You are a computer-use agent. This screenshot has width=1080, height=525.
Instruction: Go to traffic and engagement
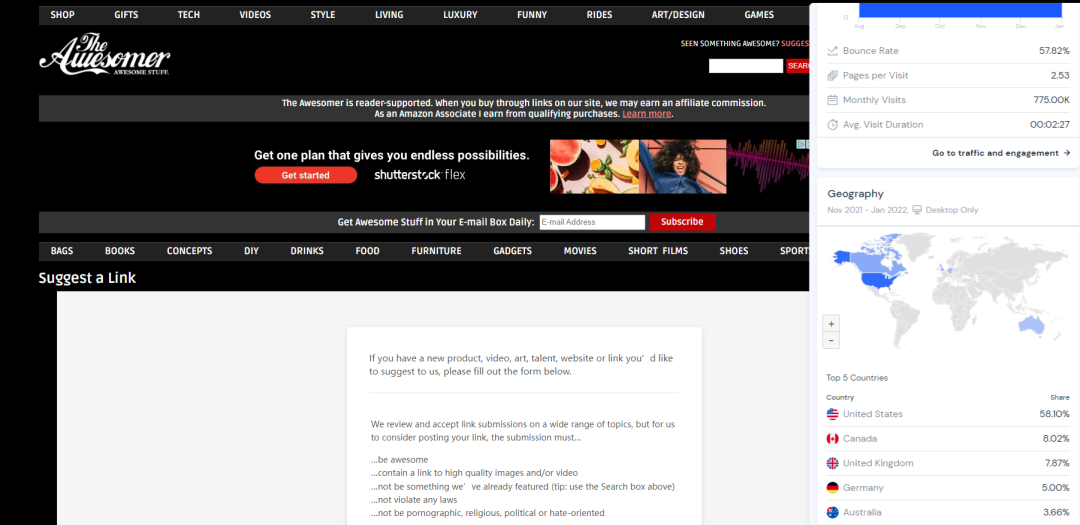tap(1001, 153)
